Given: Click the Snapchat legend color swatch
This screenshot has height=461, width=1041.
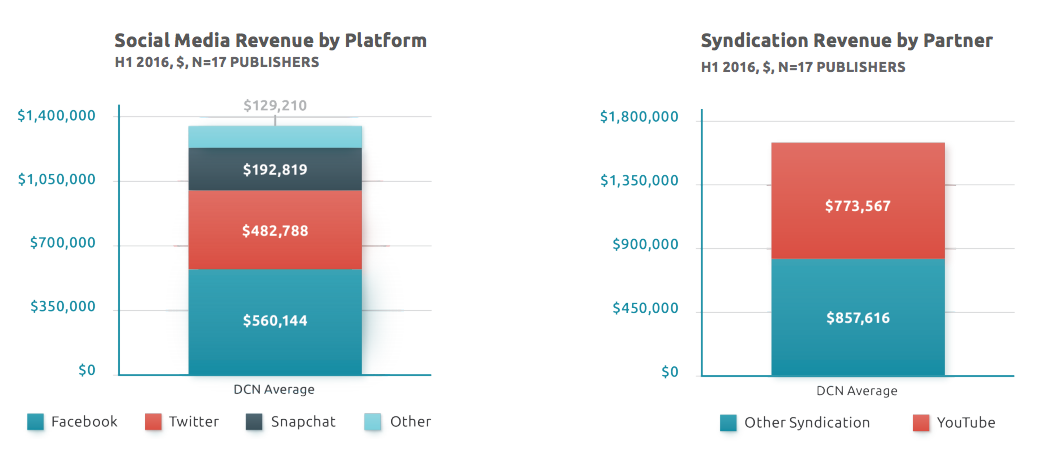Looking at the screenshot, I should (255, 422).
